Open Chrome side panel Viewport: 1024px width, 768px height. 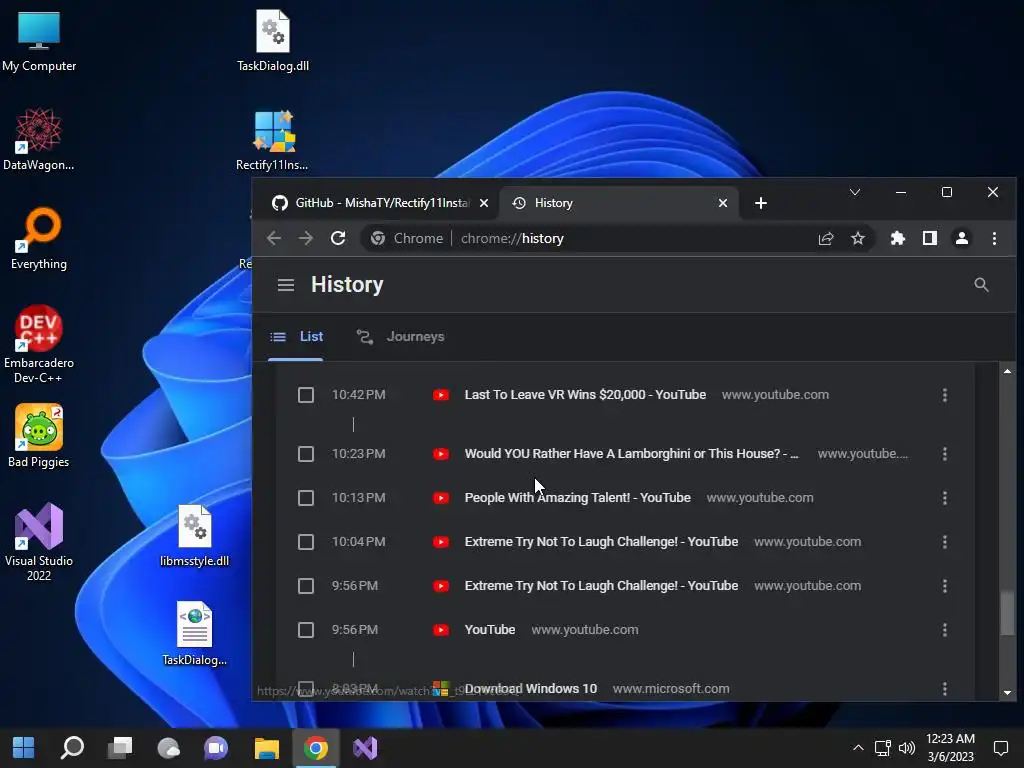pyautogui.click(x=930, y=238)
